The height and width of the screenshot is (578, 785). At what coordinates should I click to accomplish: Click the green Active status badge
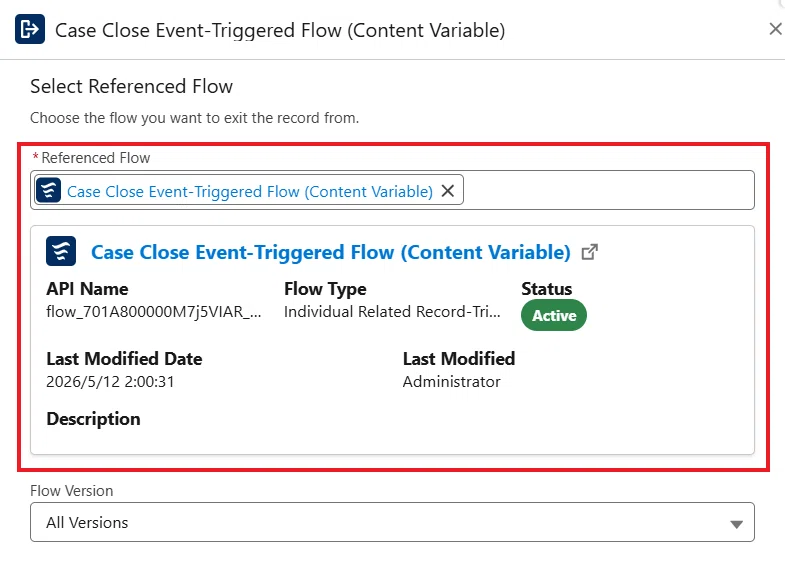point(554,315)
